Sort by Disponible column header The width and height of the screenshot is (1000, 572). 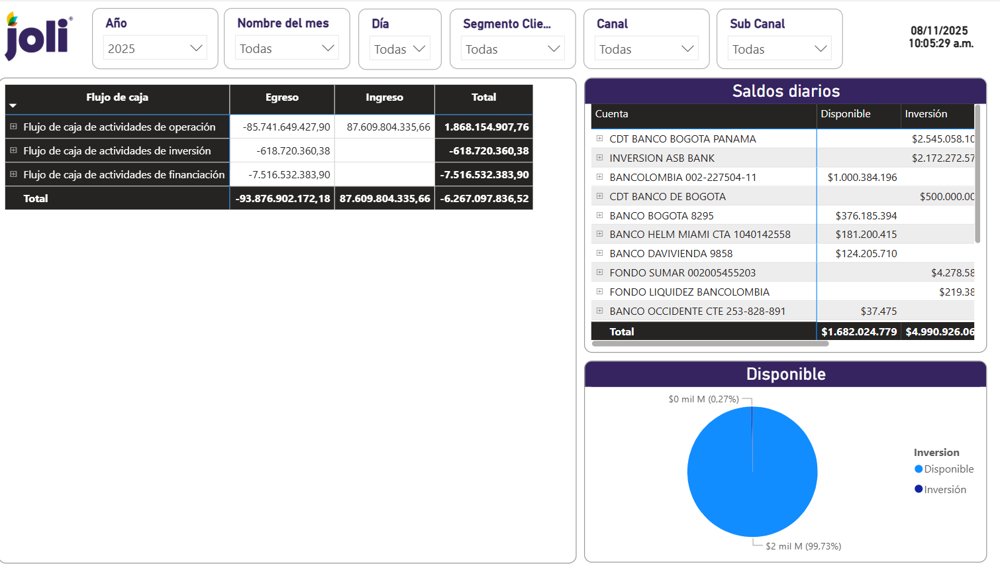(x=846, y=114)
